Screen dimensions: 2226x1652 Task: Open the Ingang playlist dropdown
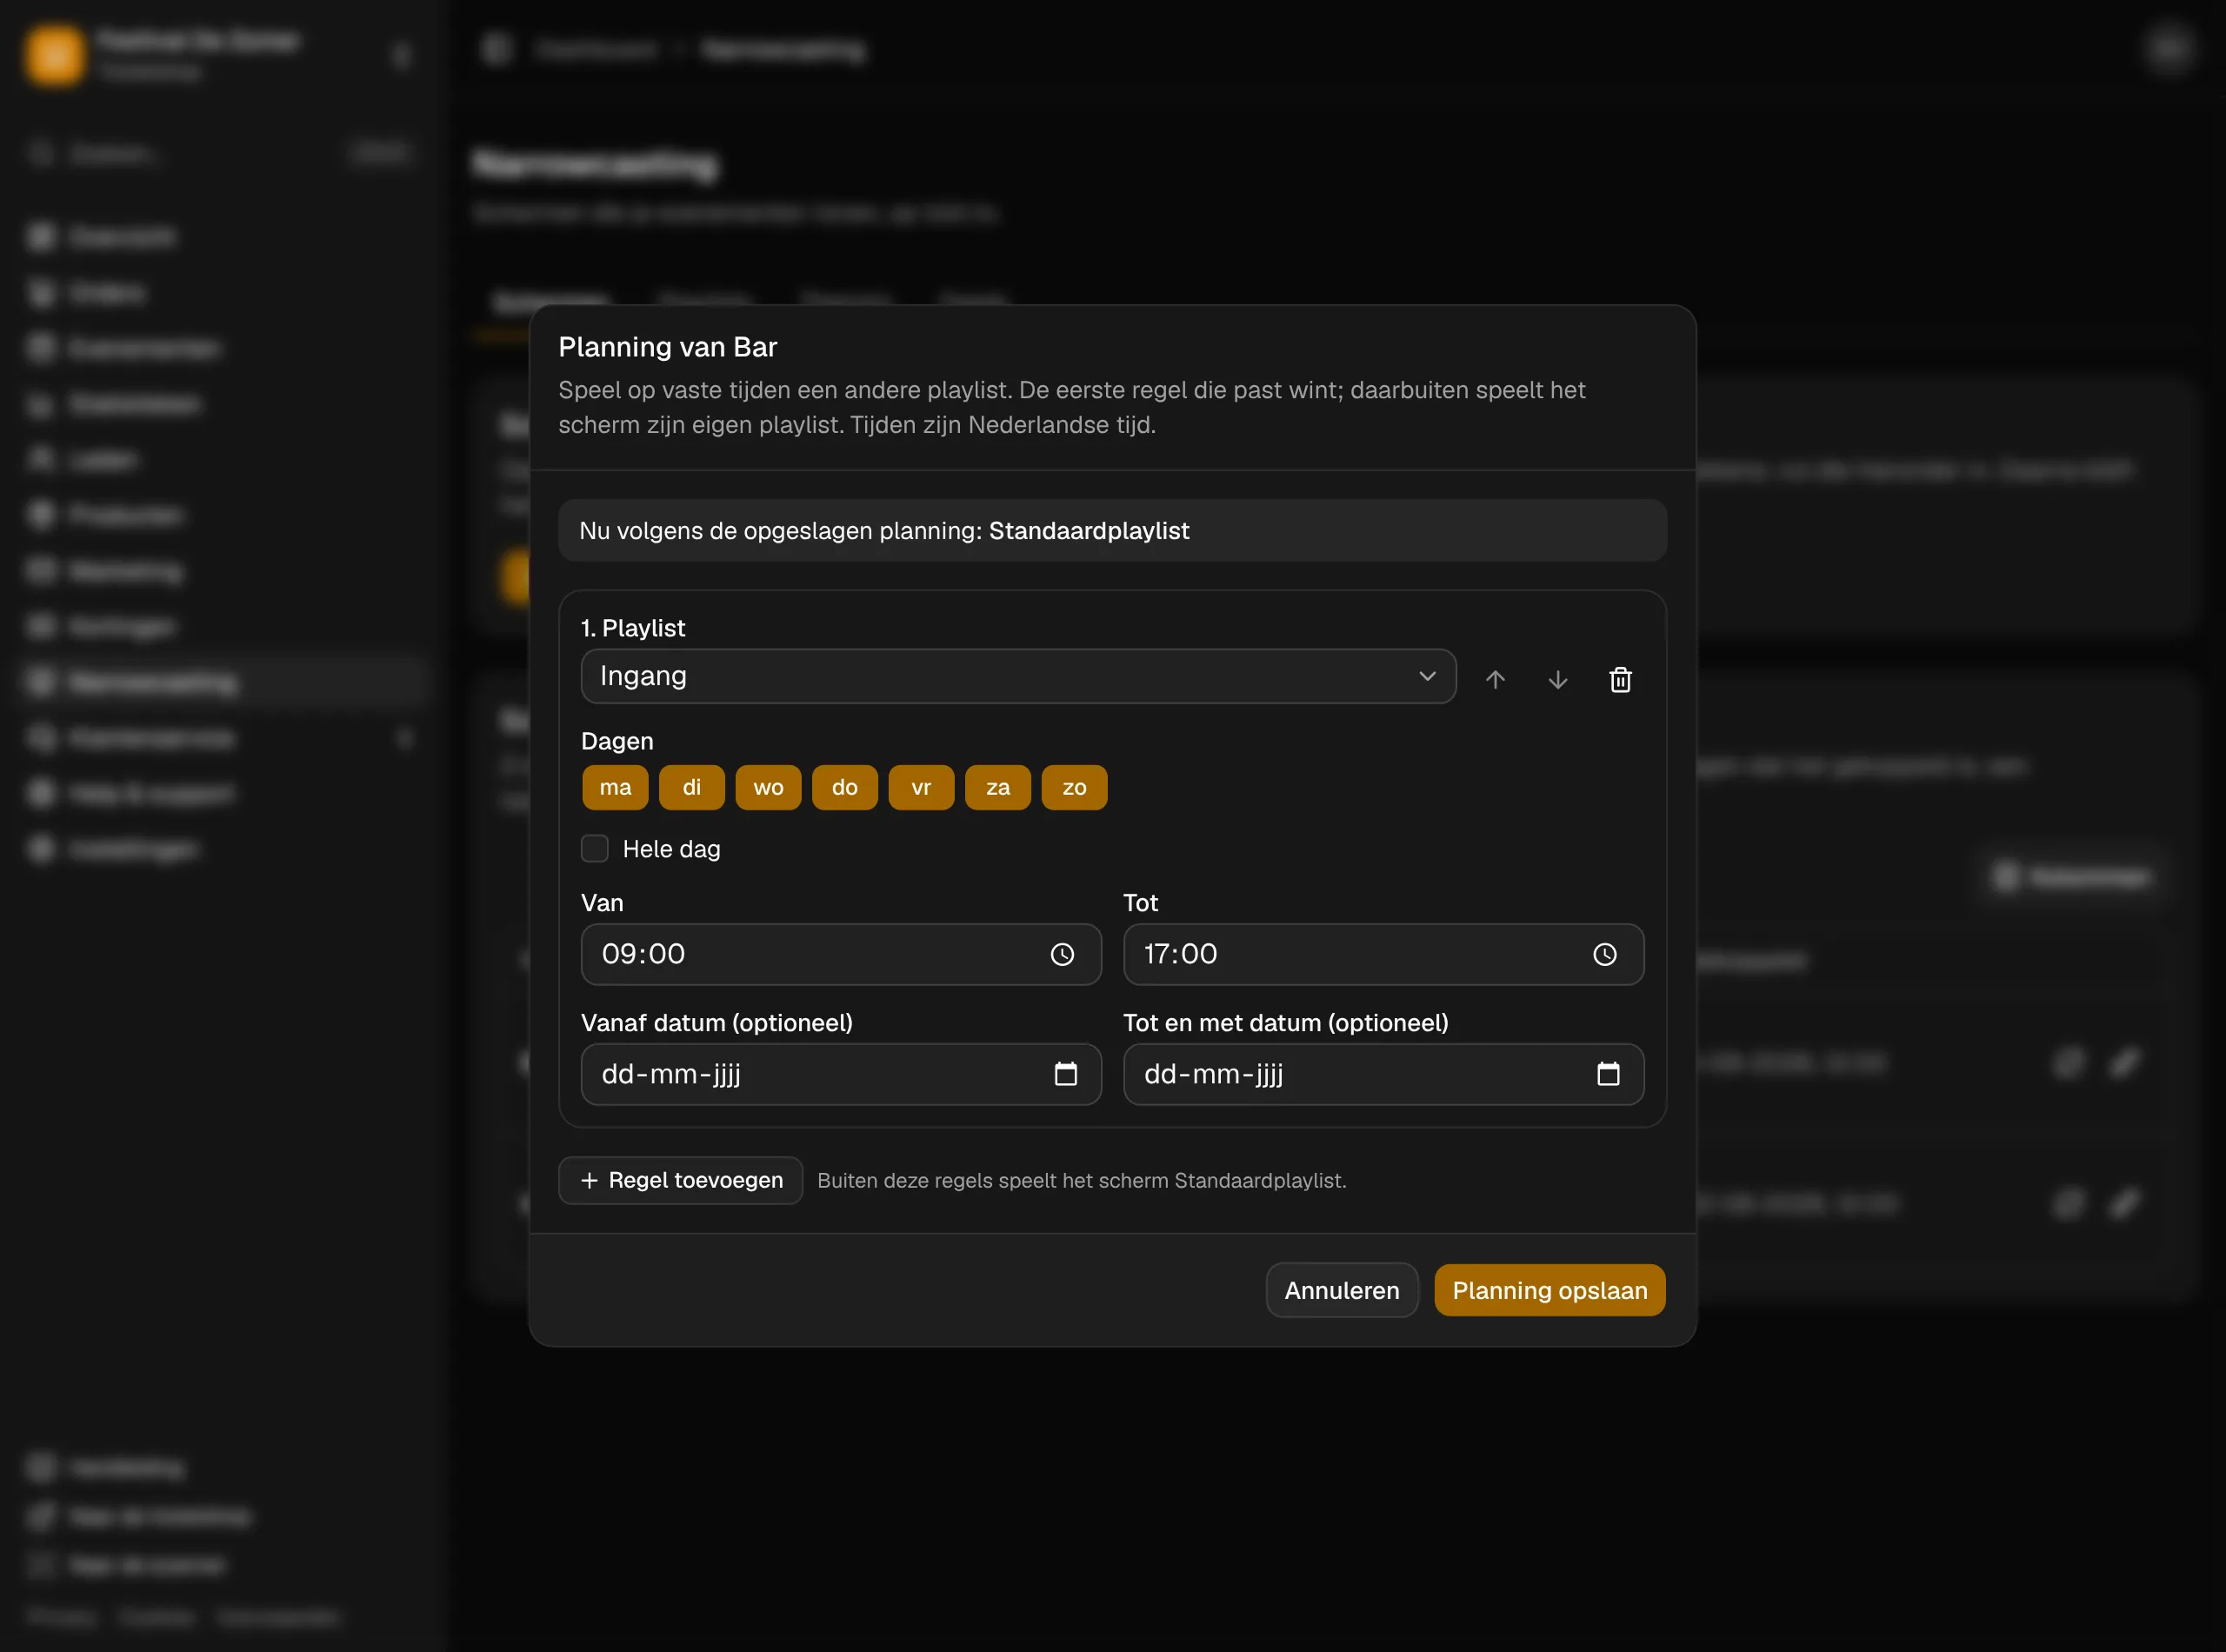1018,676
